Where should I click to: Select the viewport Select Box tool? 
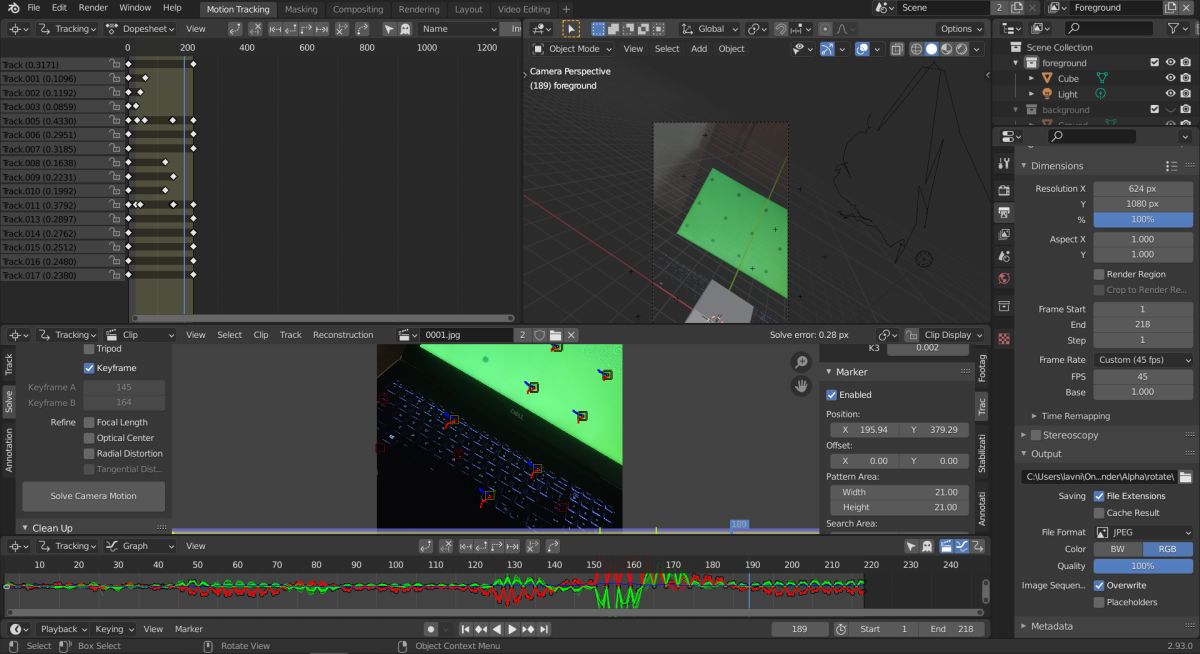pos(571,29)
